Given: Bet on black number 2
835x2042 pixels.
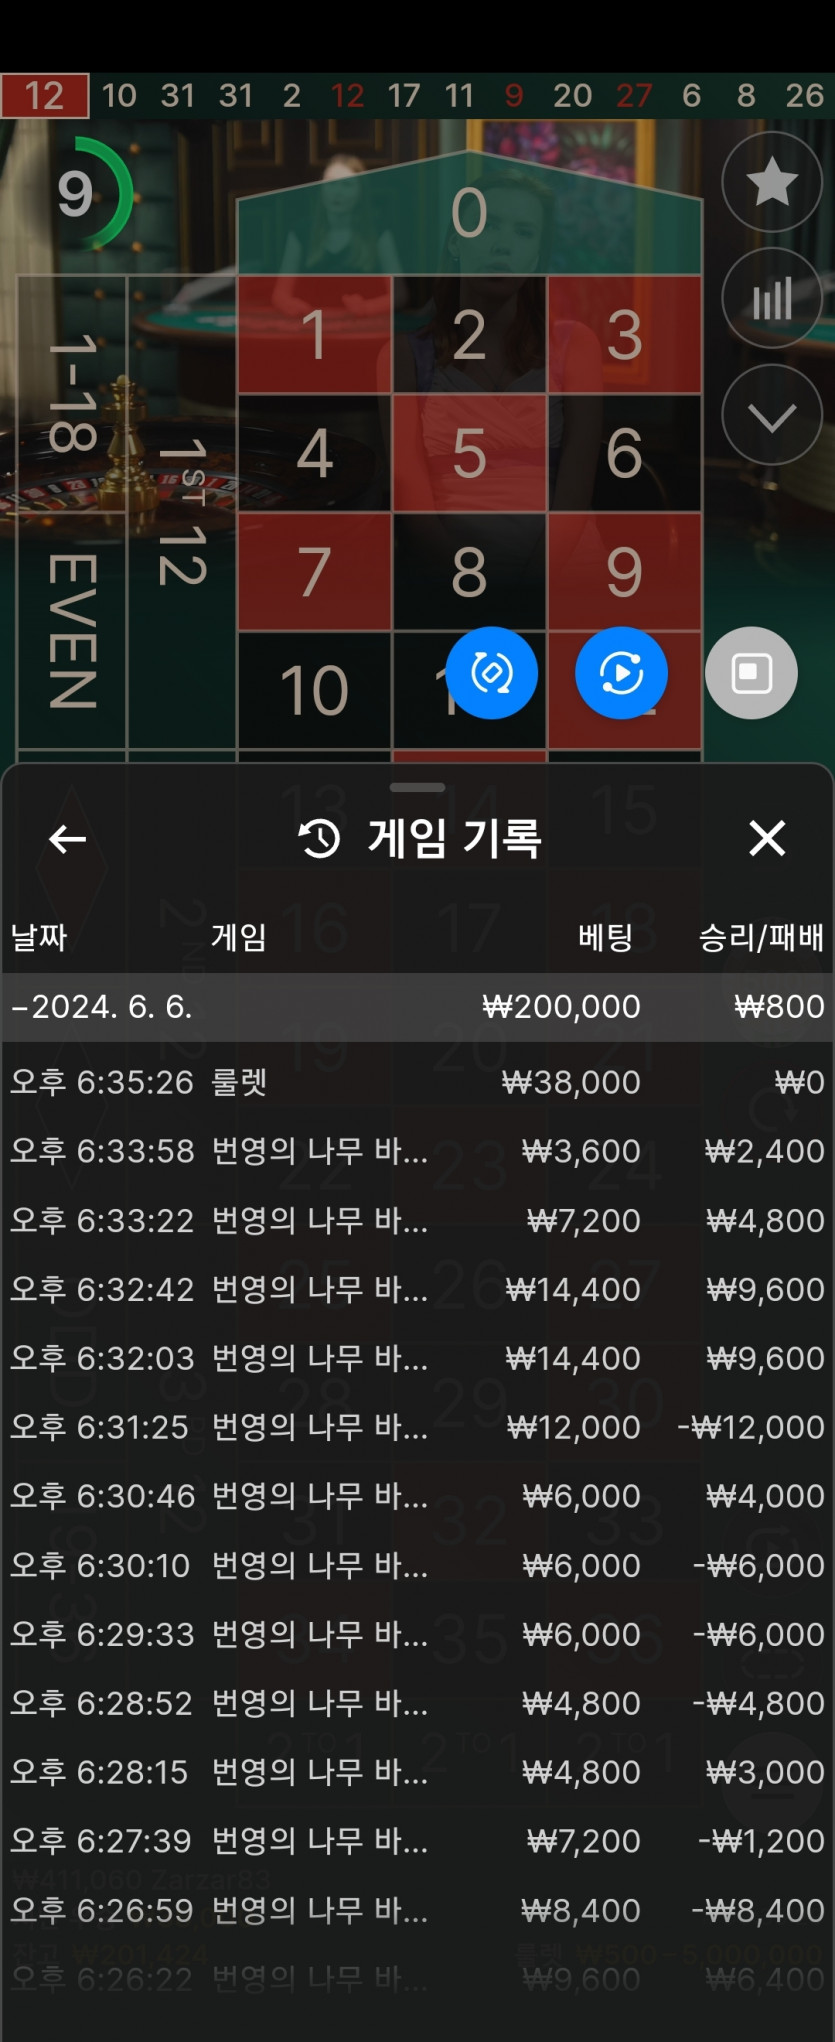Looking at the screenshot, I should click(x=469, y=334).
